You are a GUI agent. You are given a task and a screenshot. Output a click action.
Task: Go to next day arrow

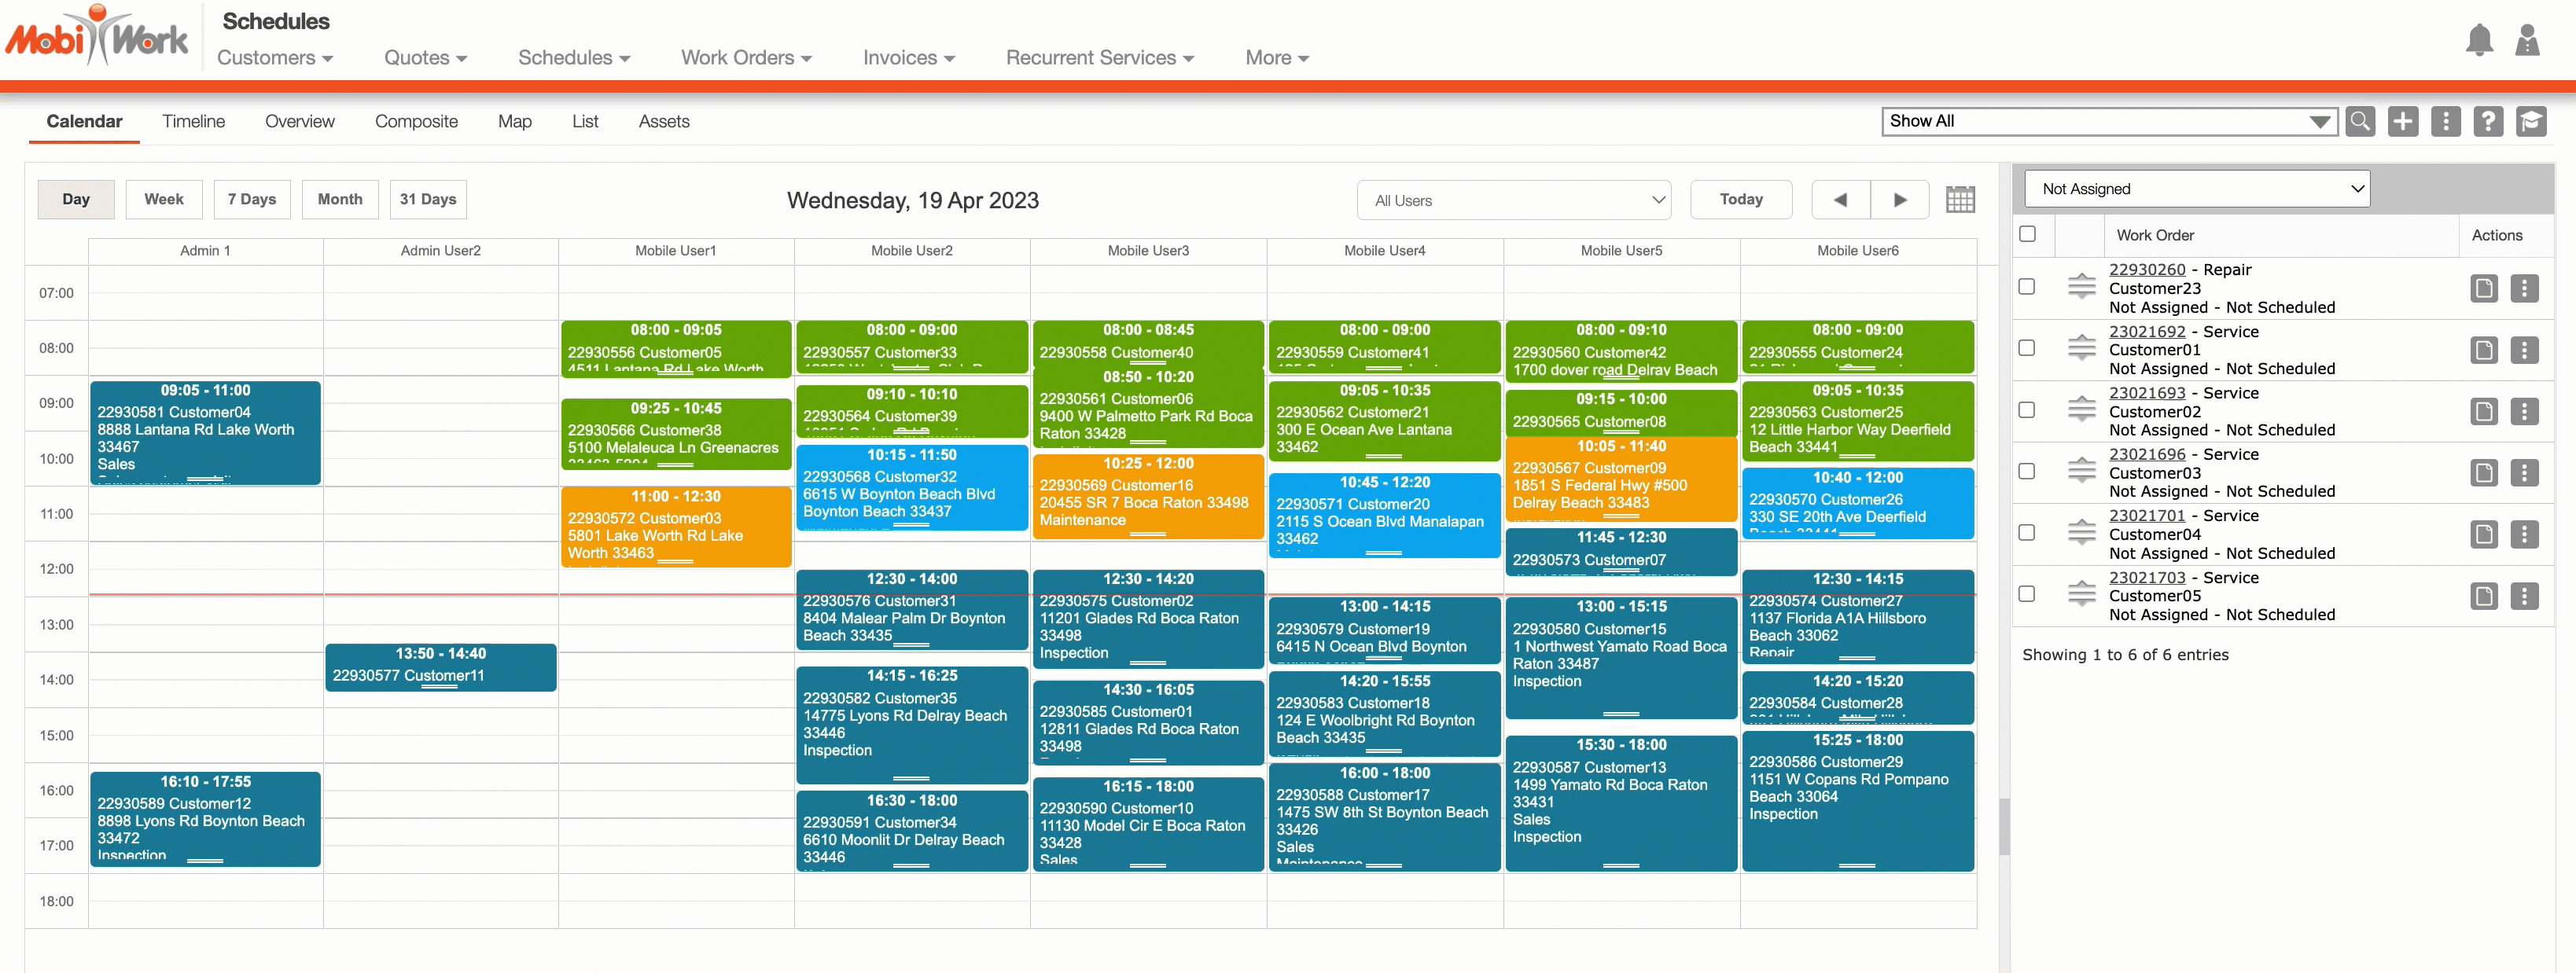1900,200
